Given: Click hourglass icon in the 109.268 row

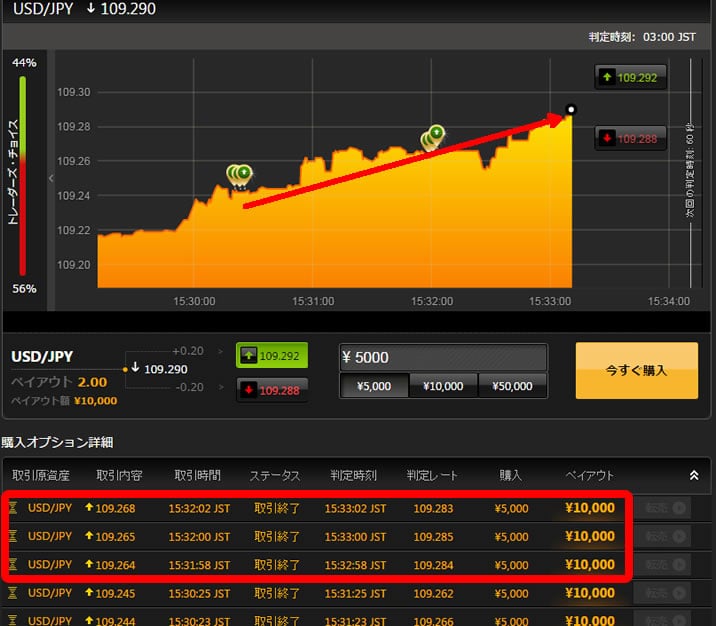Looking at the screenshot, I should pyautogui.click(x=13, y=507).
